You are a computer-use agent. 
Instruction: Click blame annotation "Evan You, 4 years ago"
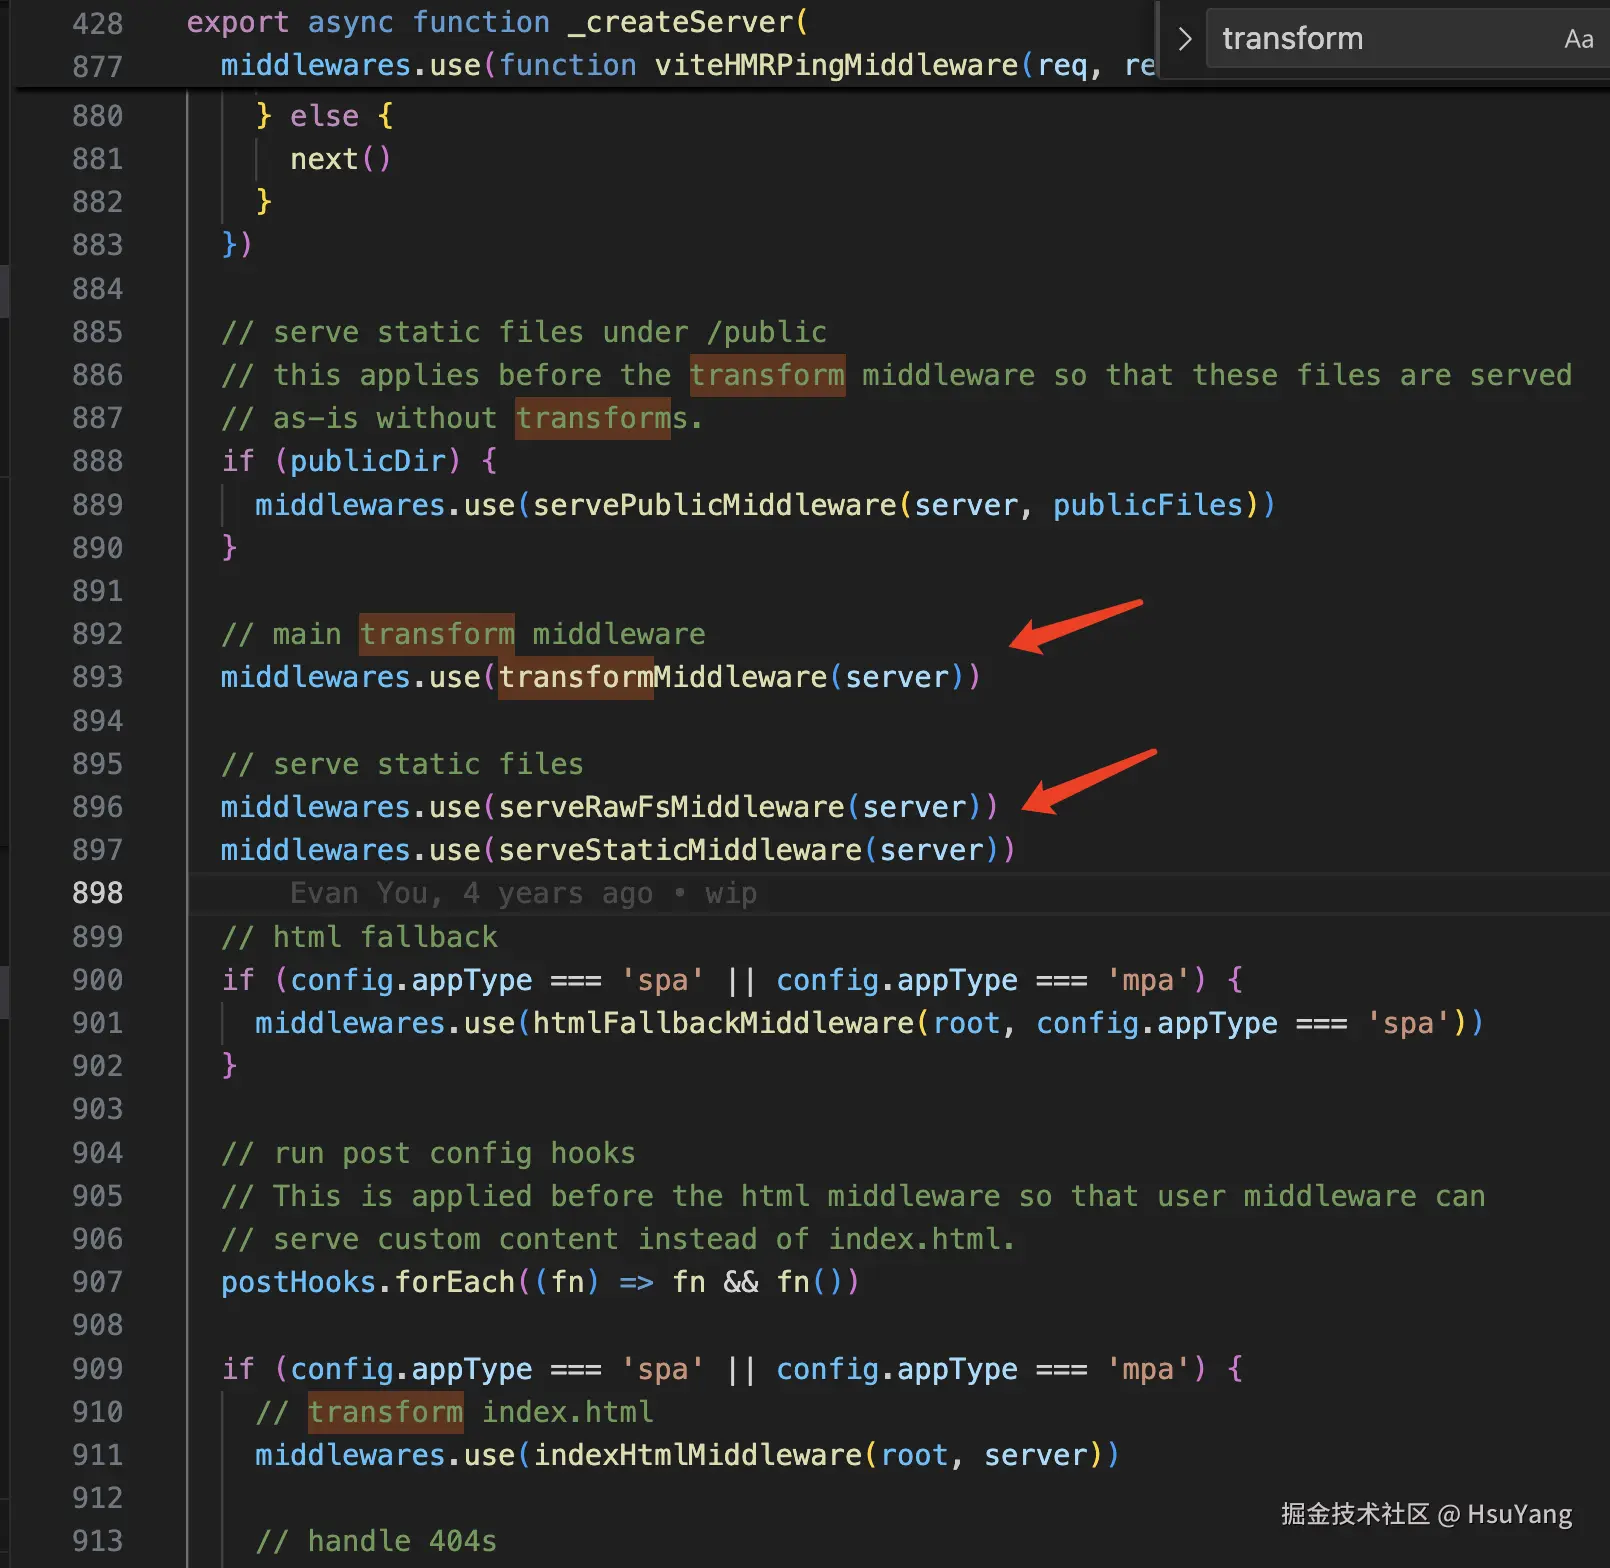[x=471, y=893]
